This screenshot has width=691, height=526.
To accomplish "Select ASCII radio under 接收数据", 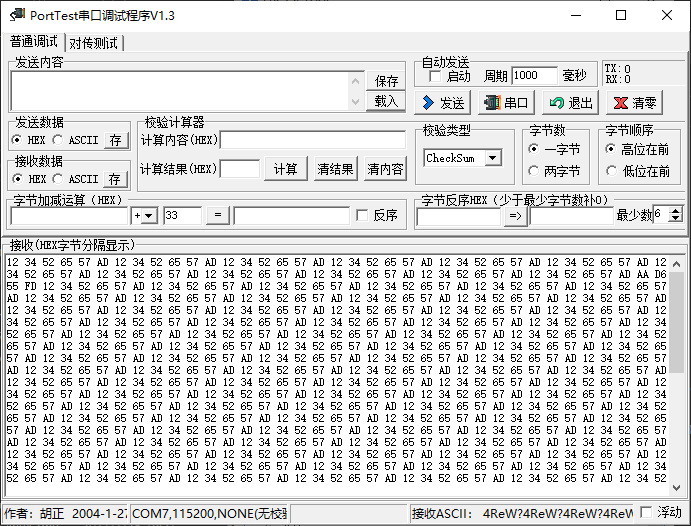I will click(x=57, y=179).
